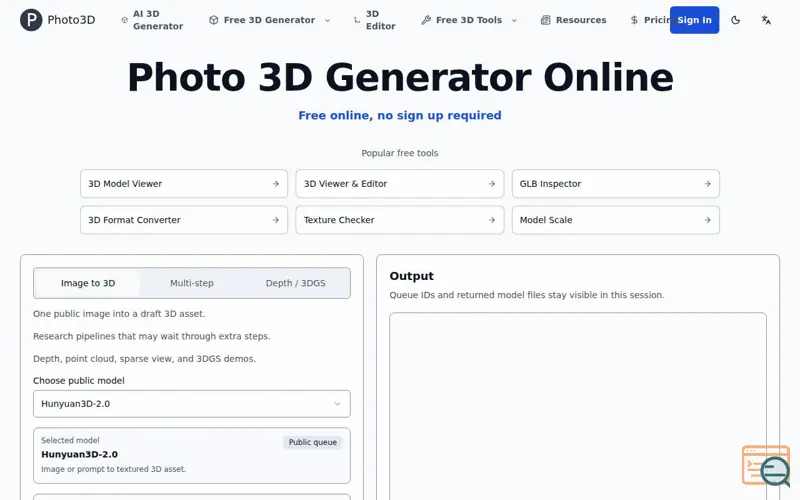Click 'One public image into a draft 3D asset.'
800x500 pixels.
pos(119,314)
